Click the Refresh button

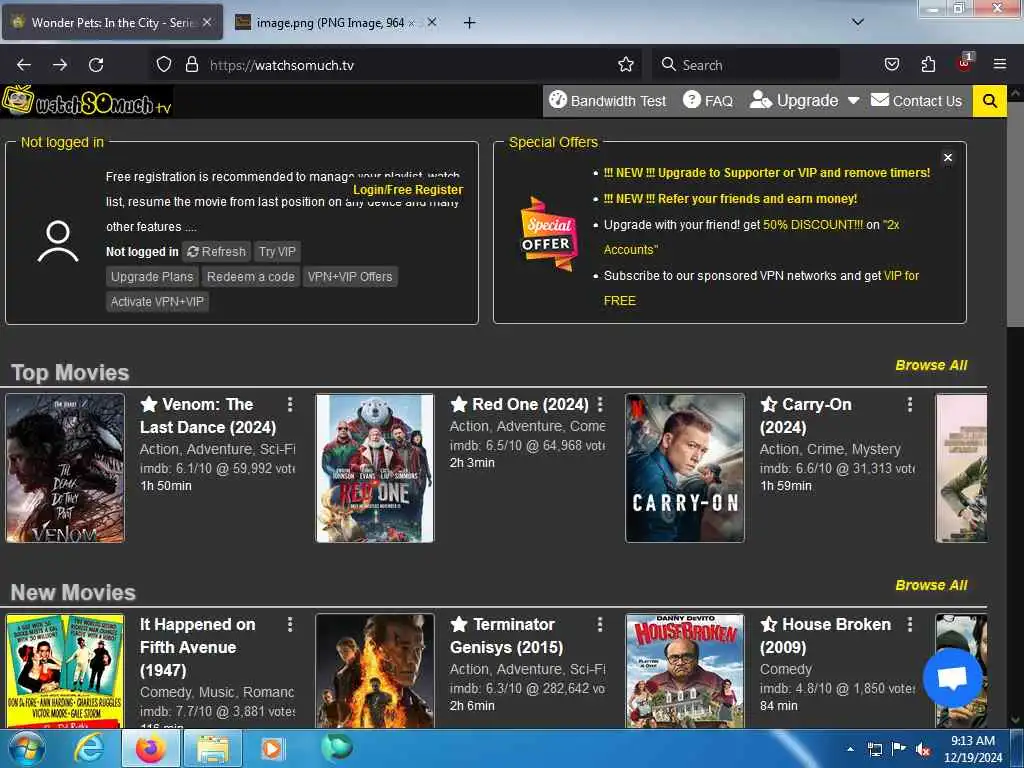point(217,251)
